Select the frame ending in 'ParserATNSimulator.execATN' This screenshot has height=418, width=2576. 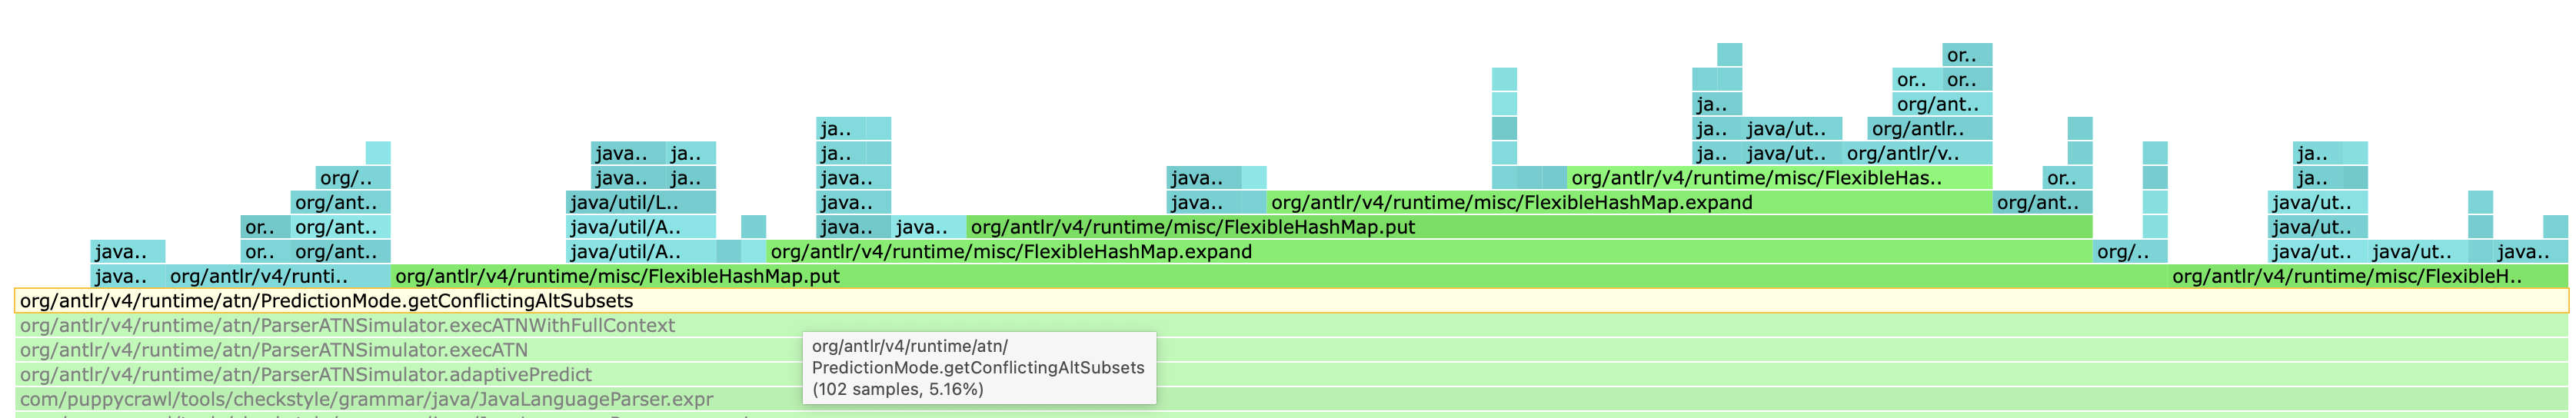click(x=1291, y=350)
